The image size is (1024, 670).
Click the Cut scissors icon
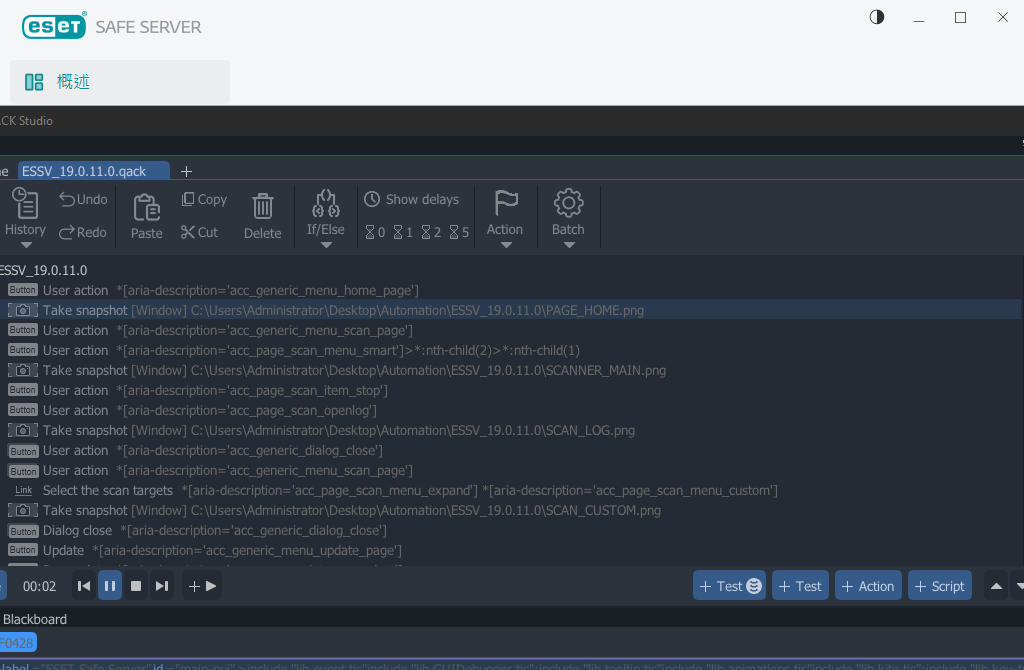click(x=188, y=232)
